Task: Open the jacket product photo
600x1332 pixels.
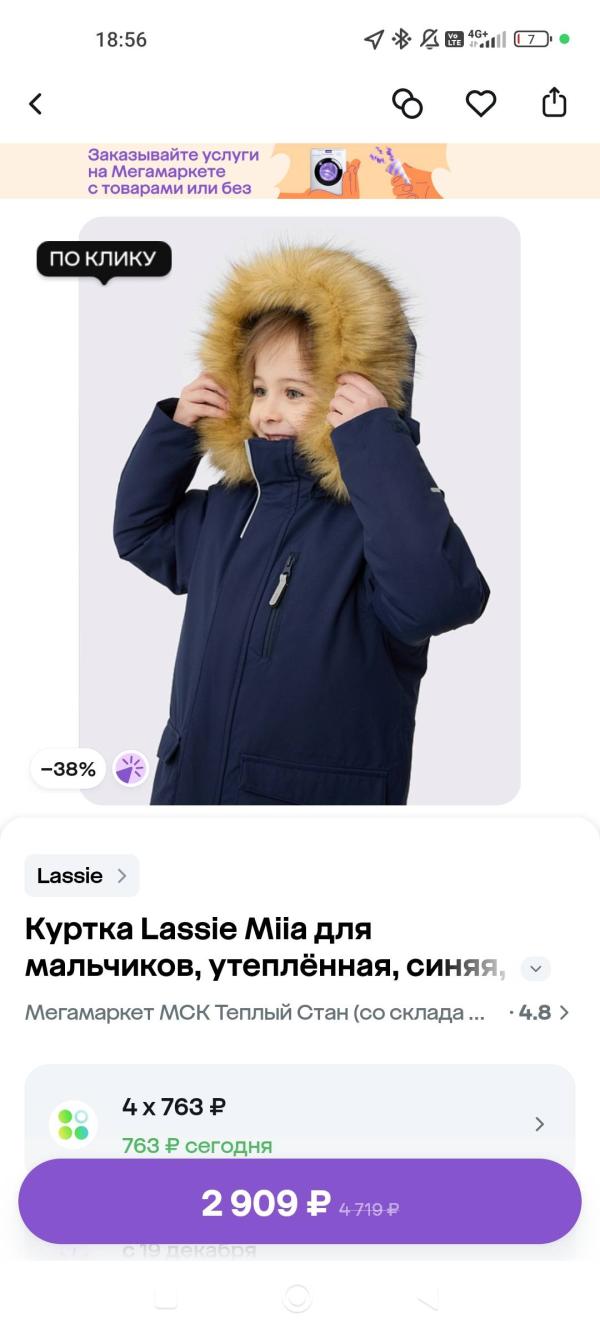Action: click(x=300, y=510)
